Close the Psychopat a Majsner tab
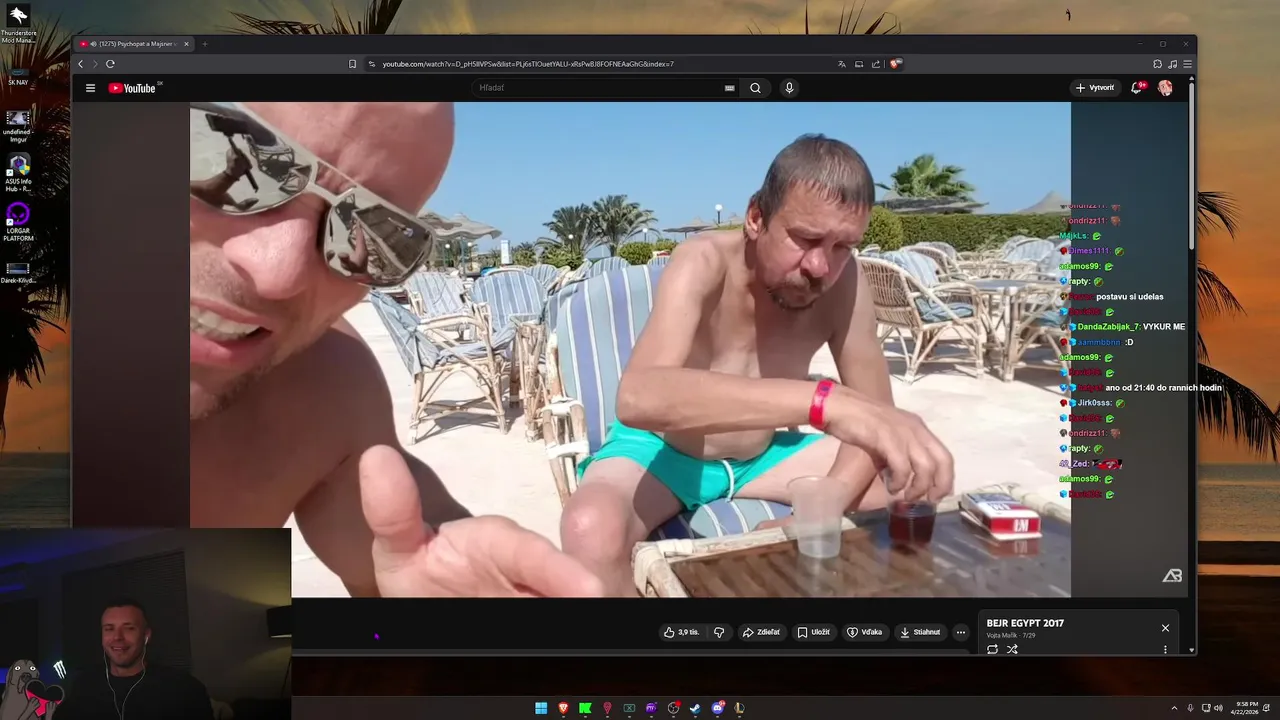The image size is (1280, 720). (186, 44)
